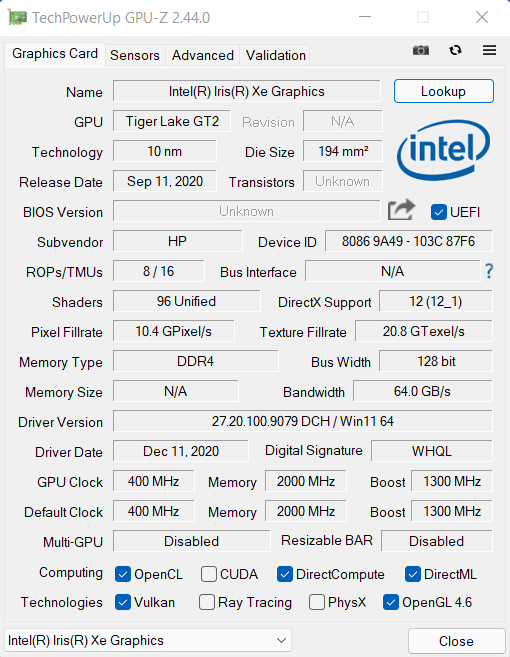Viewport: 510px width, 657px height.
Task: Expand the Intel Iris Xe Graphics GPU dropdown
Action: coord(148,640)
